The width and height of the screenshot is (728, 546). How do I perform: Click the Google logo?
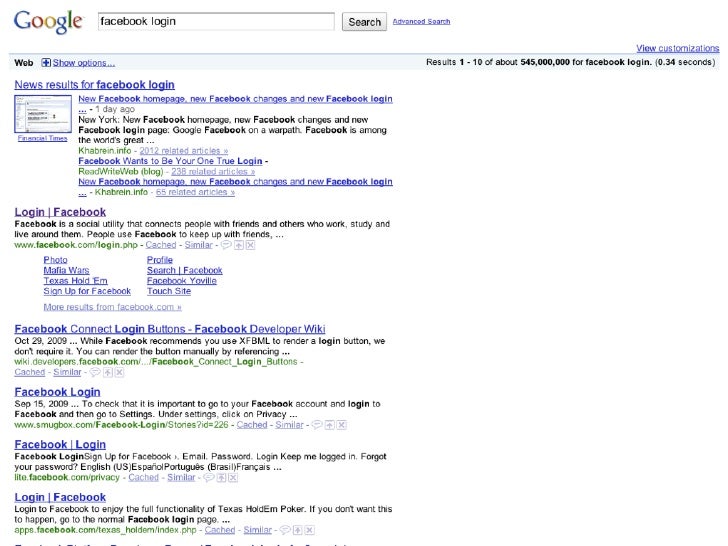tap(48, 21)
